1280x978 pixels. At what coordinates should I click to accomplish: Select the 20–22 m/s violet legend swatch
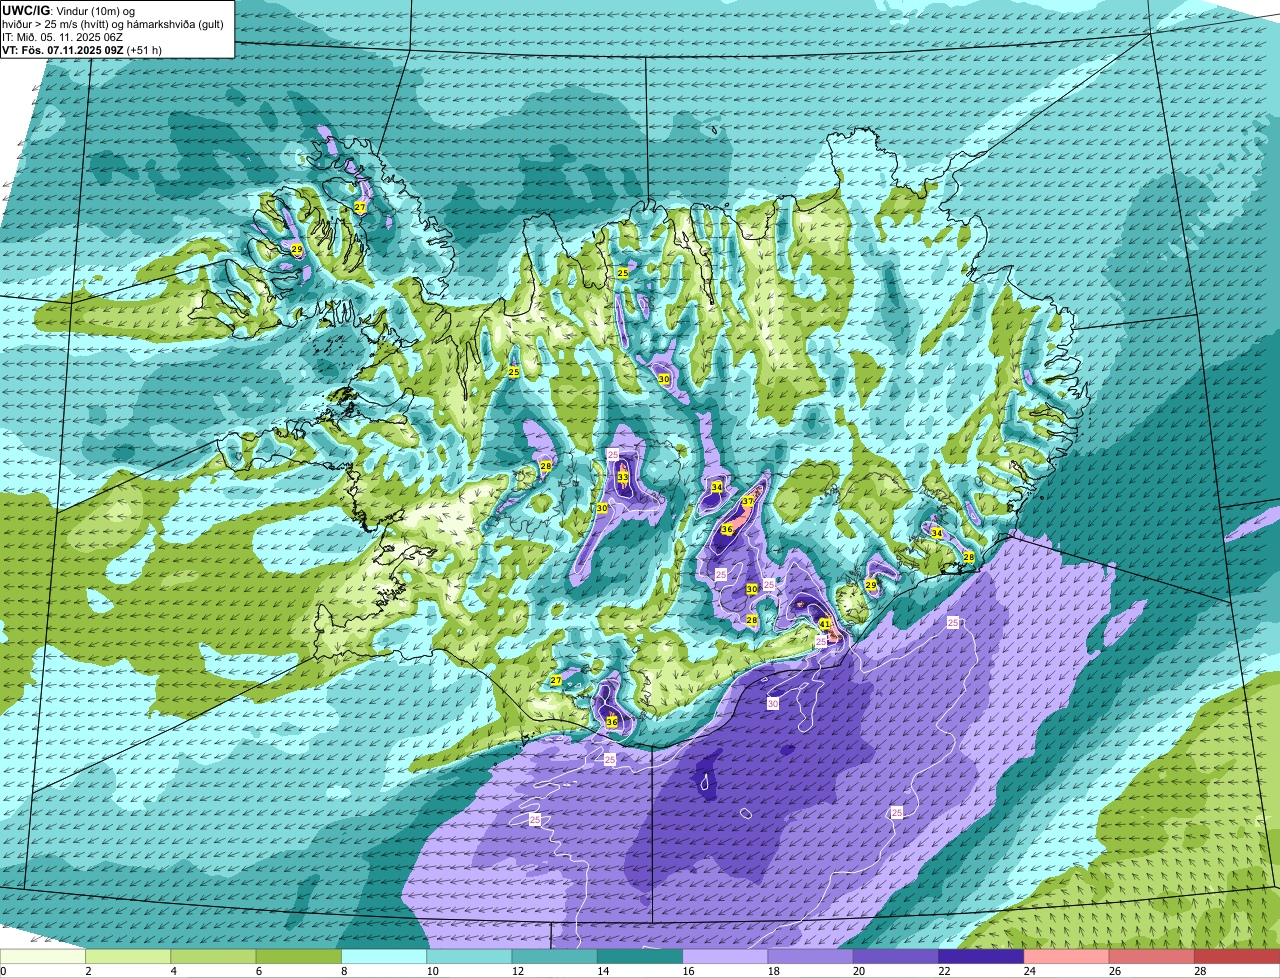tap(896, 956)
